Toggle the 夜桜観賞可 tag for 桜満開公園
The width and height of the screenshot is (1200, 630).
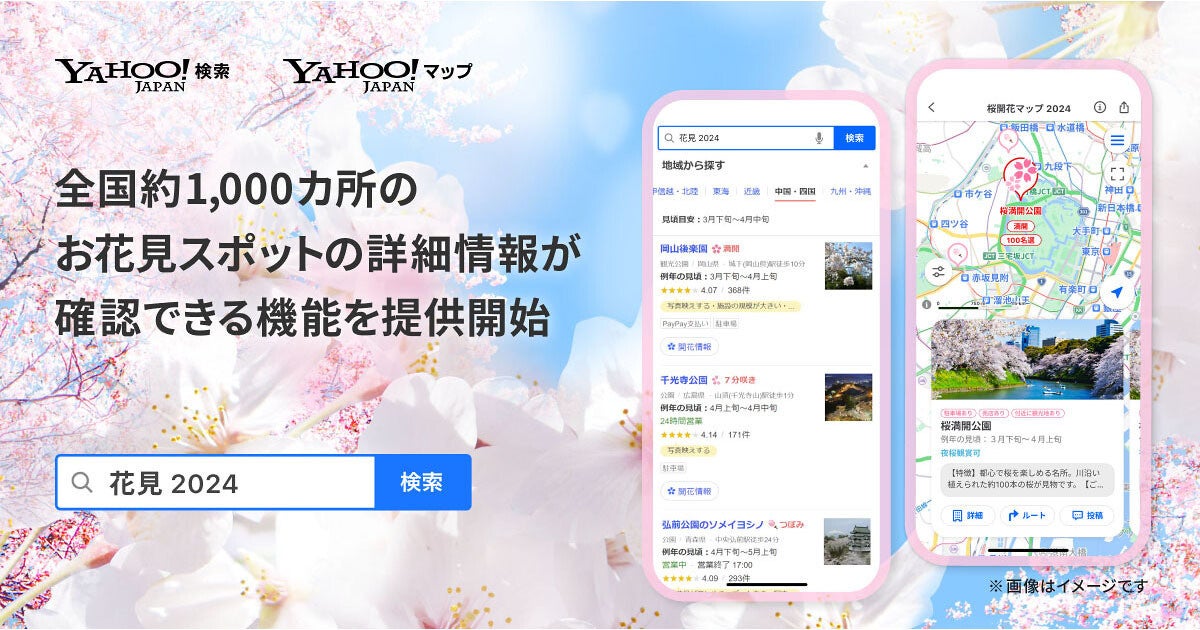tap(960, 453)
